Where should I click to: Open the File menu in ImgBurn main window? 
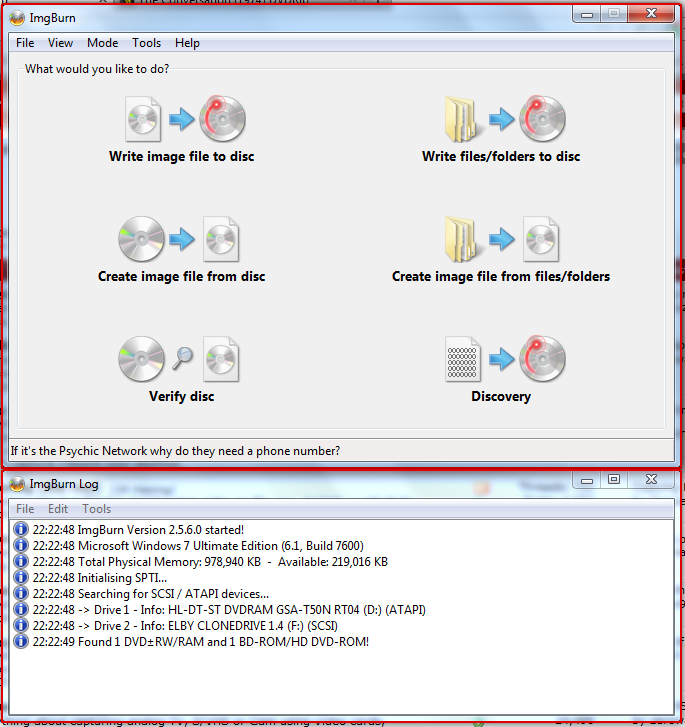pos(25,43)
